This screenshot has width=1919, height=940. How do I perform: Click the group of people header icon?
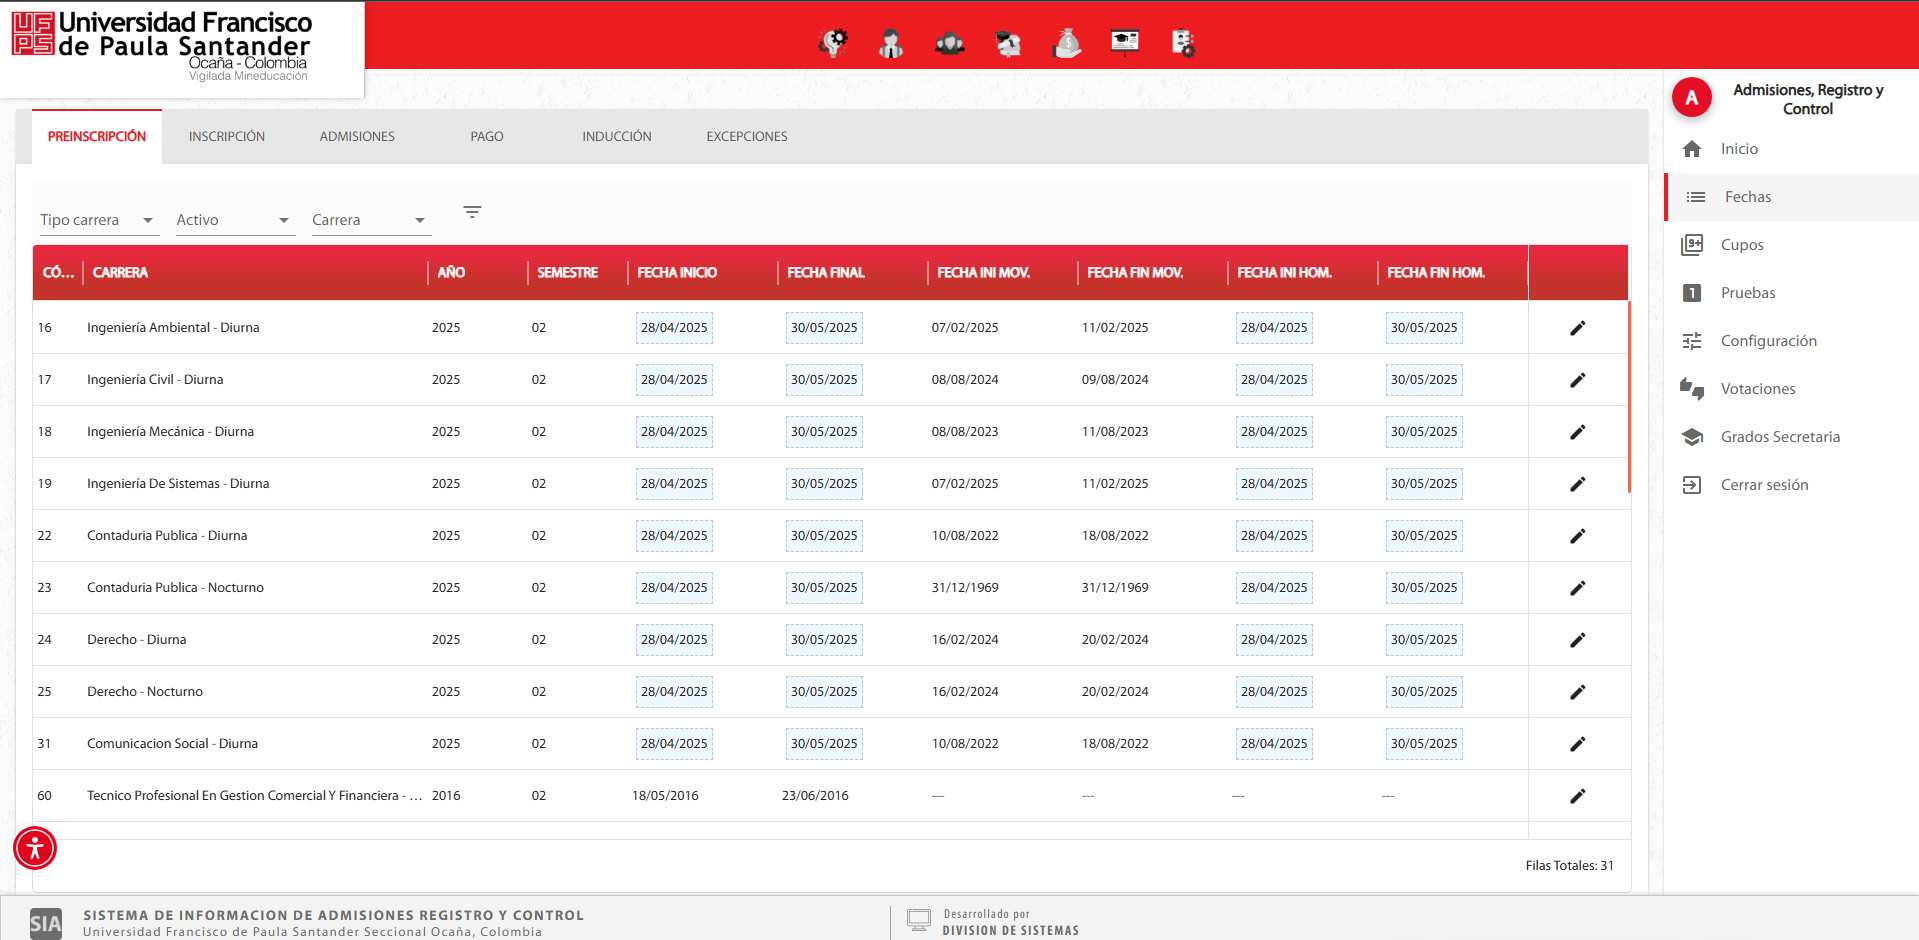tap(949, 43)
